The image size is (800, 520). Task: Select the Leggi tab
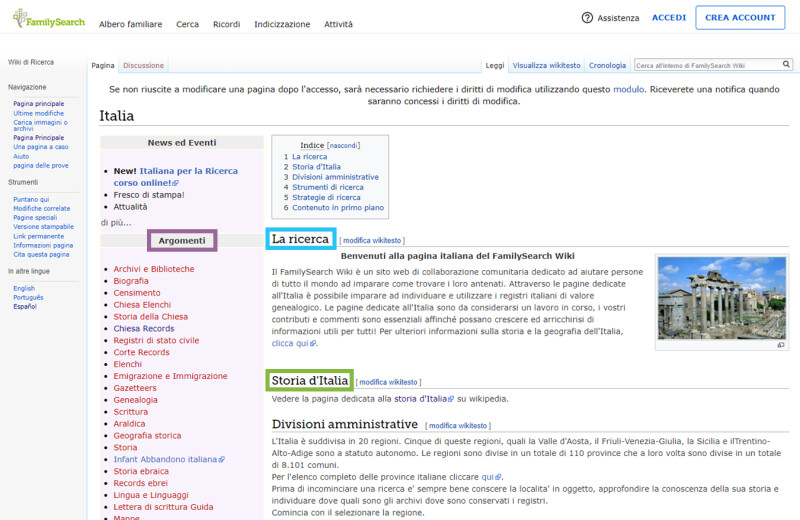tap(494, 65)
